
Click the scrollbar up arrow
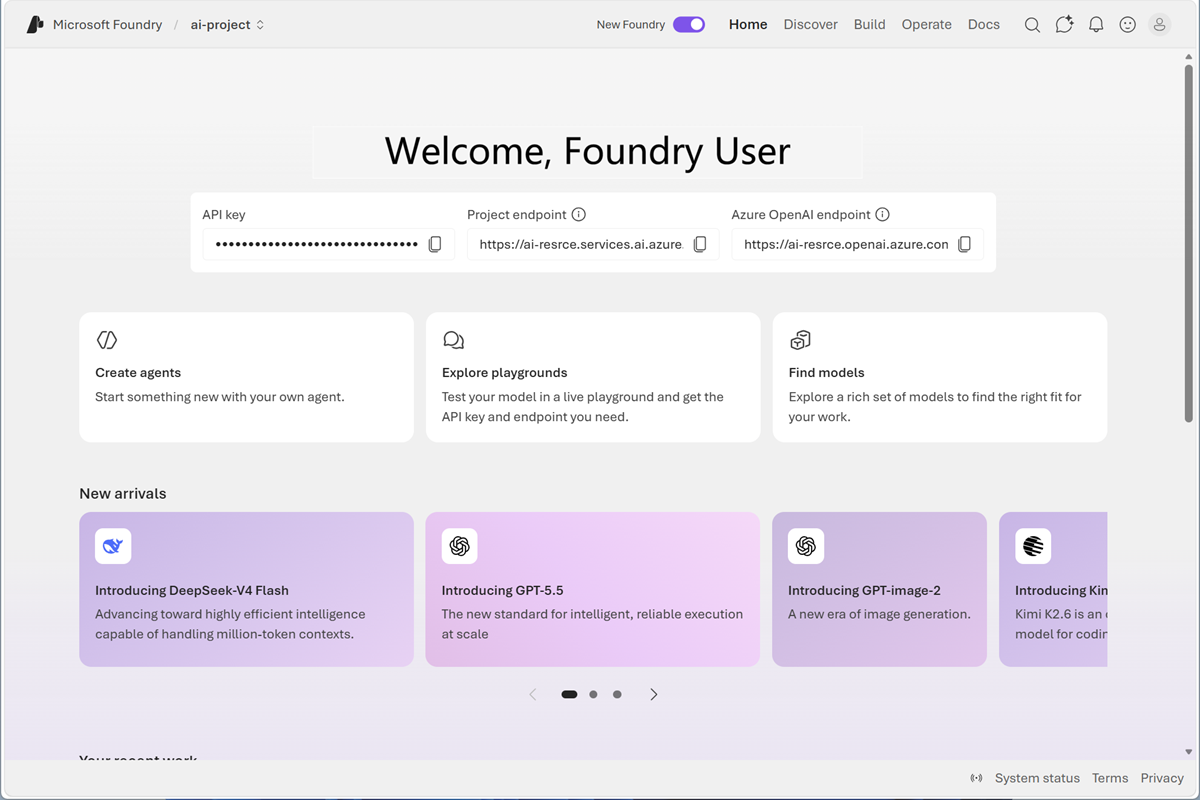pyautogui.click(x=1188, y=57)
